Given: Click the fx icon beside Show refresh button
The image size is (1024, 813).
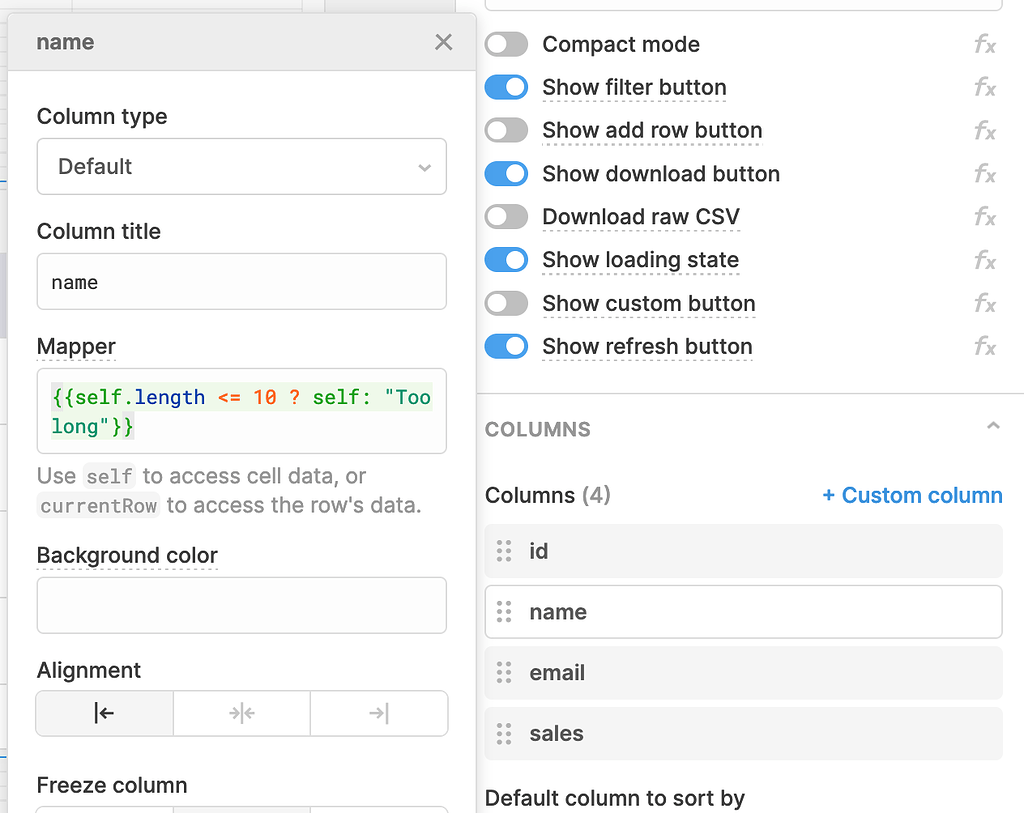Looking at the screenshot, I should [x=985, y=346].
